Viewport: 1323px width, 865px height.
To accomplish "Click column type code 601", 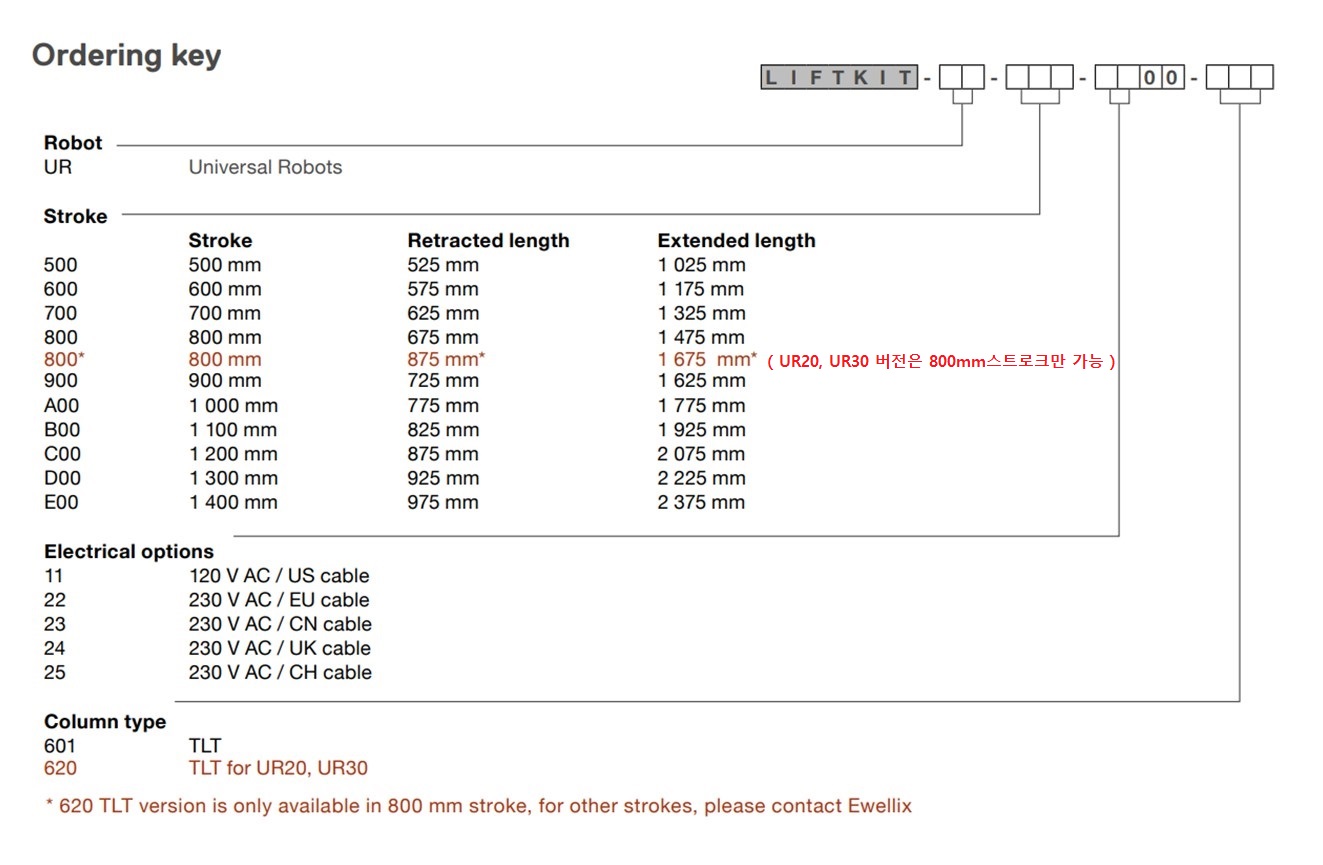I will point(60,745).
